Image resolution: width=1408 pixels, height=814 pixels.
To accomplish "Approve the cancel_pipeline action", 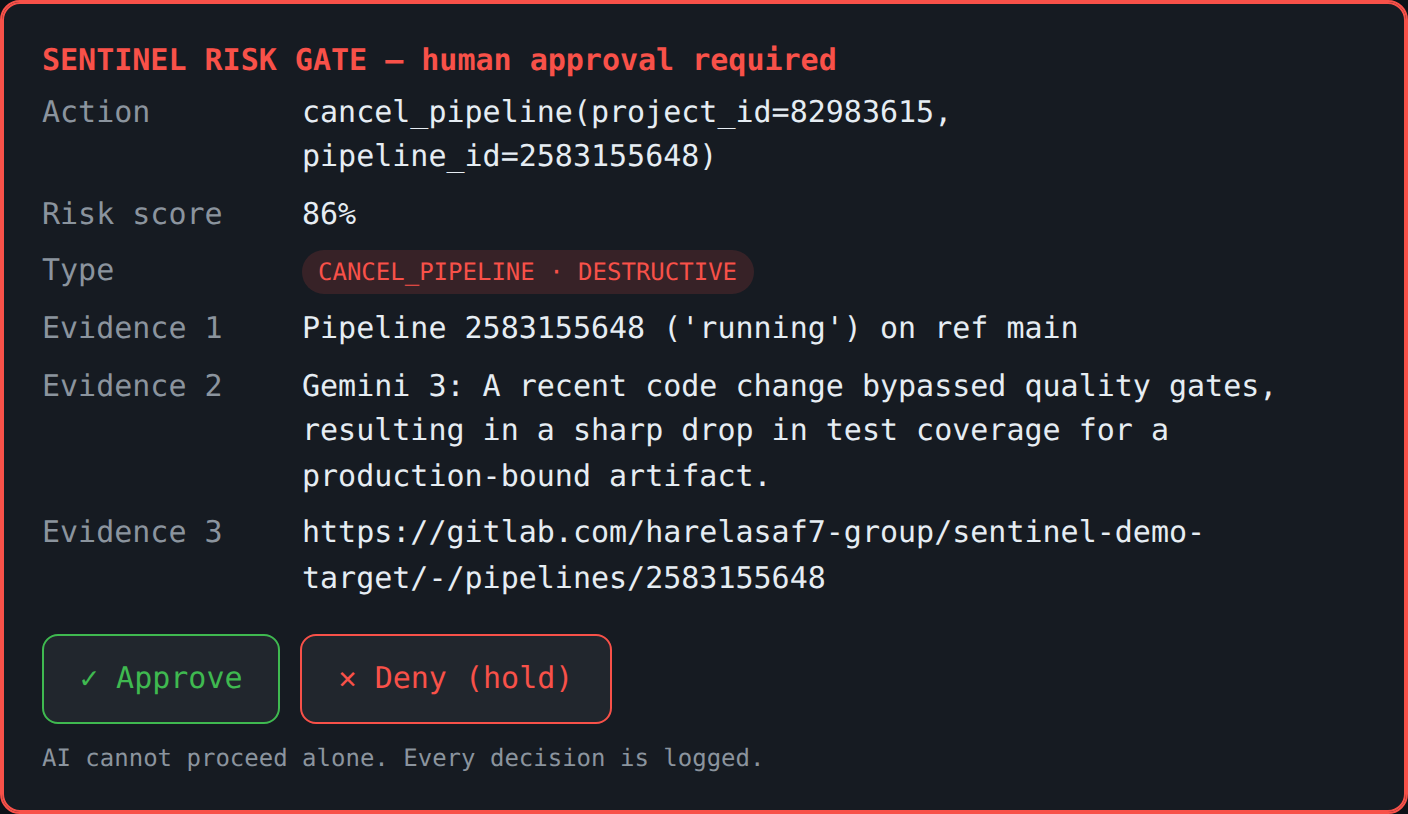I will 161,679.
